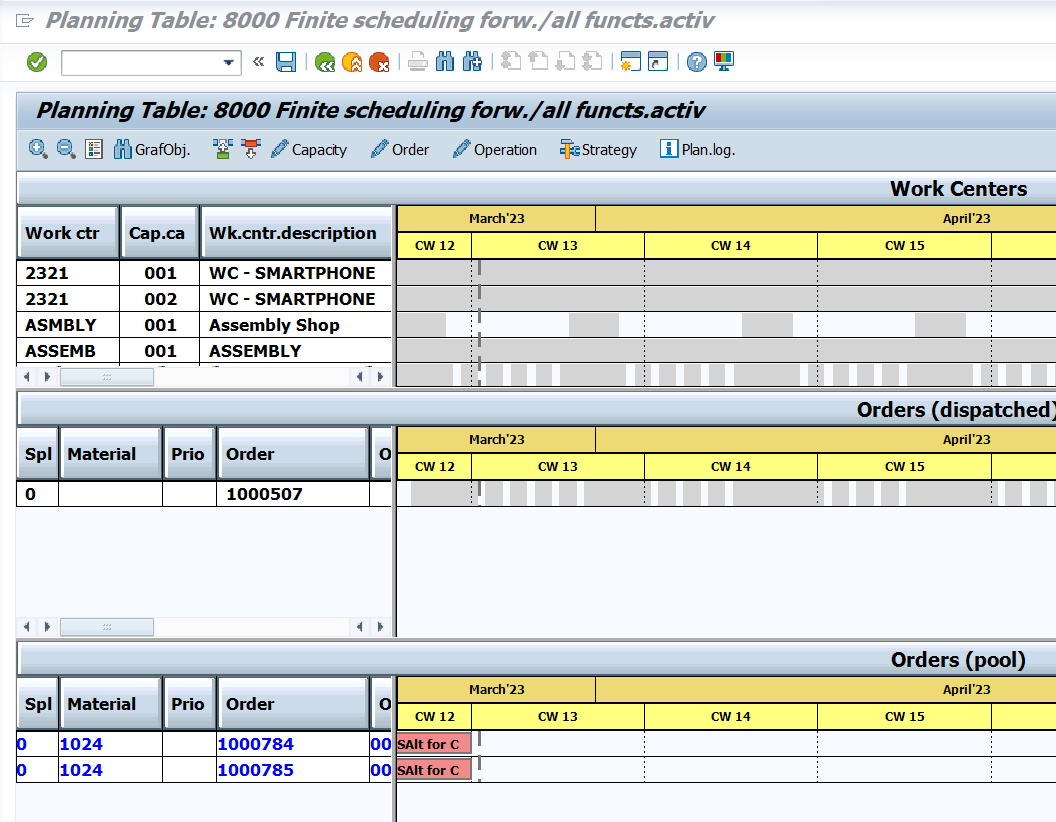Open the planning table legend icon
This screenshot has width=1056, height=822.
[93, 149]
